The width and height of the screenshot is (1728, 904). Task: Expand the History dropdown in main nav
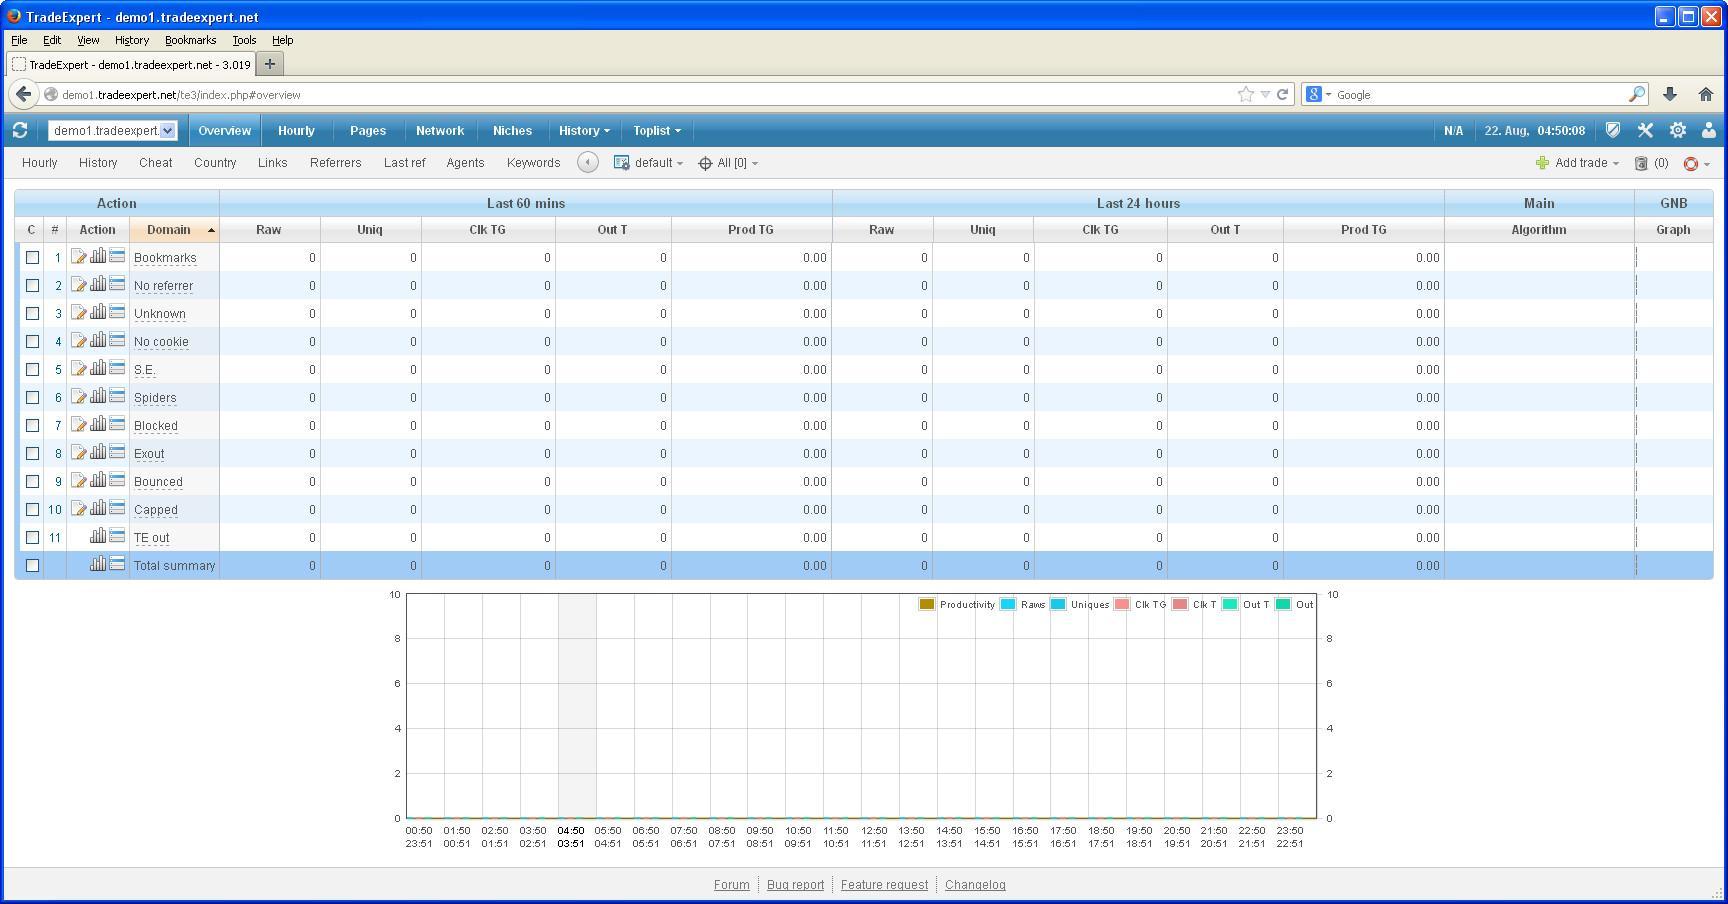tap(584, 131)
